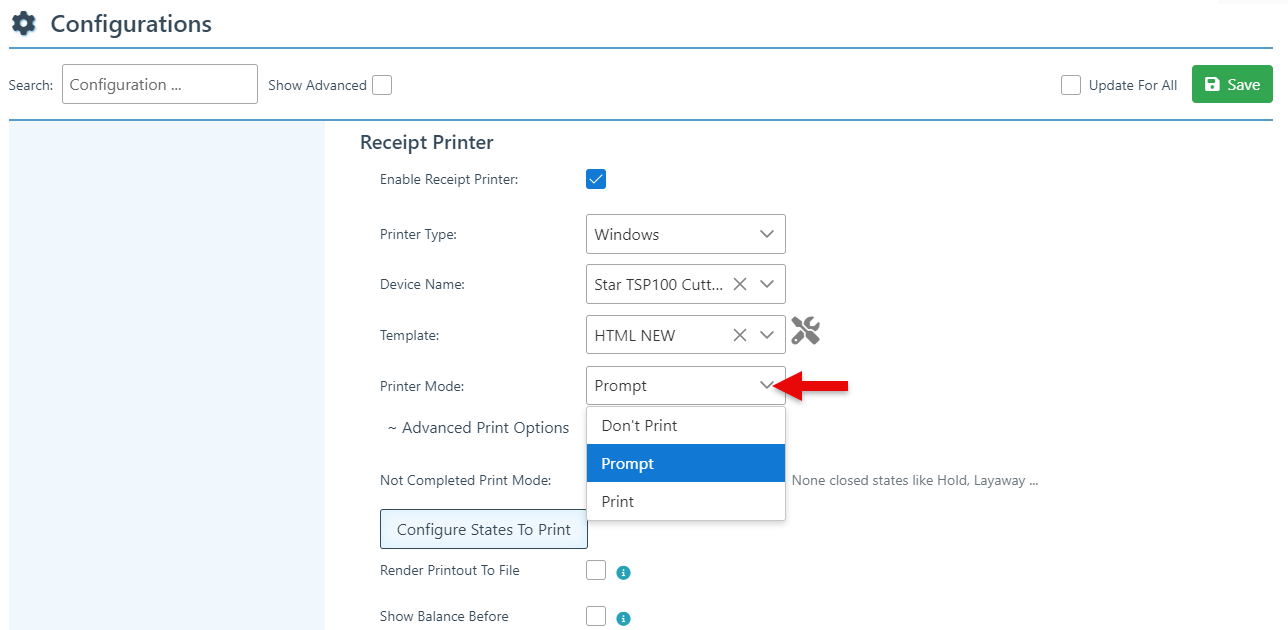Image resolution: width=1288 pixels, height=630 pixels.
Task: Toggle the Show Advanced checkbox
Action: 382,85
